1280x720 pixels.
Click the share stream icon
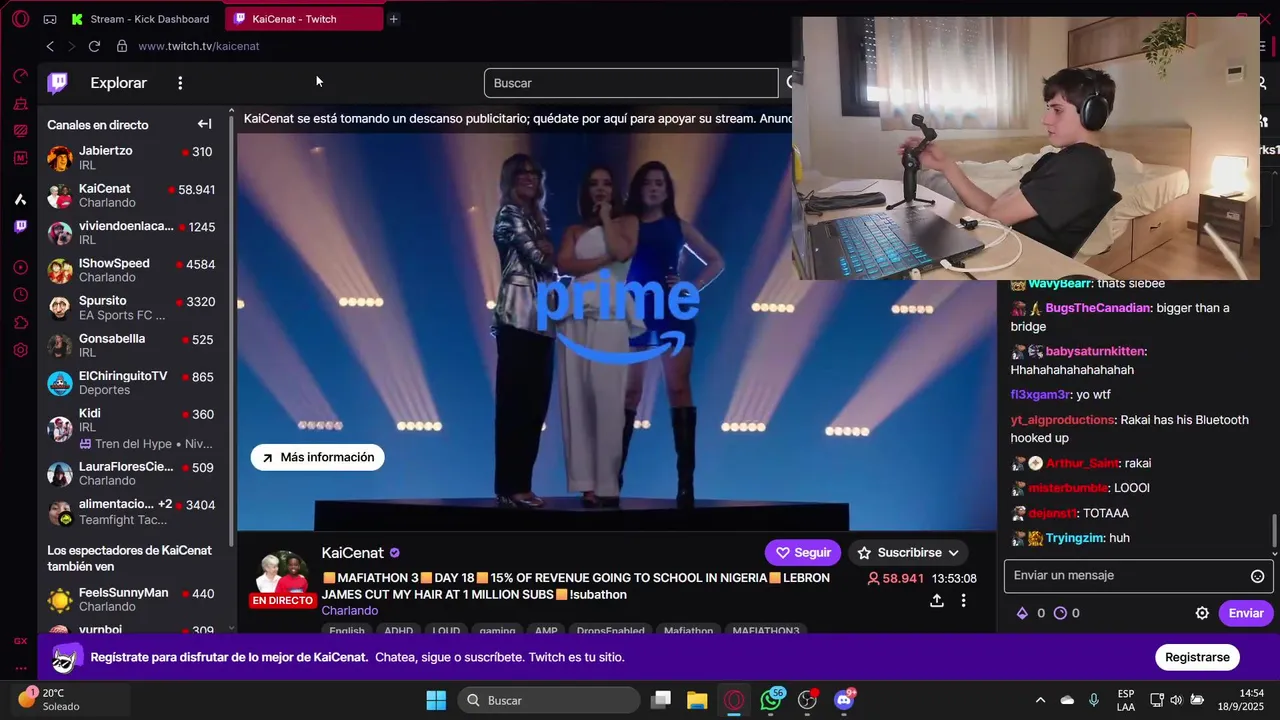point(937,601)
